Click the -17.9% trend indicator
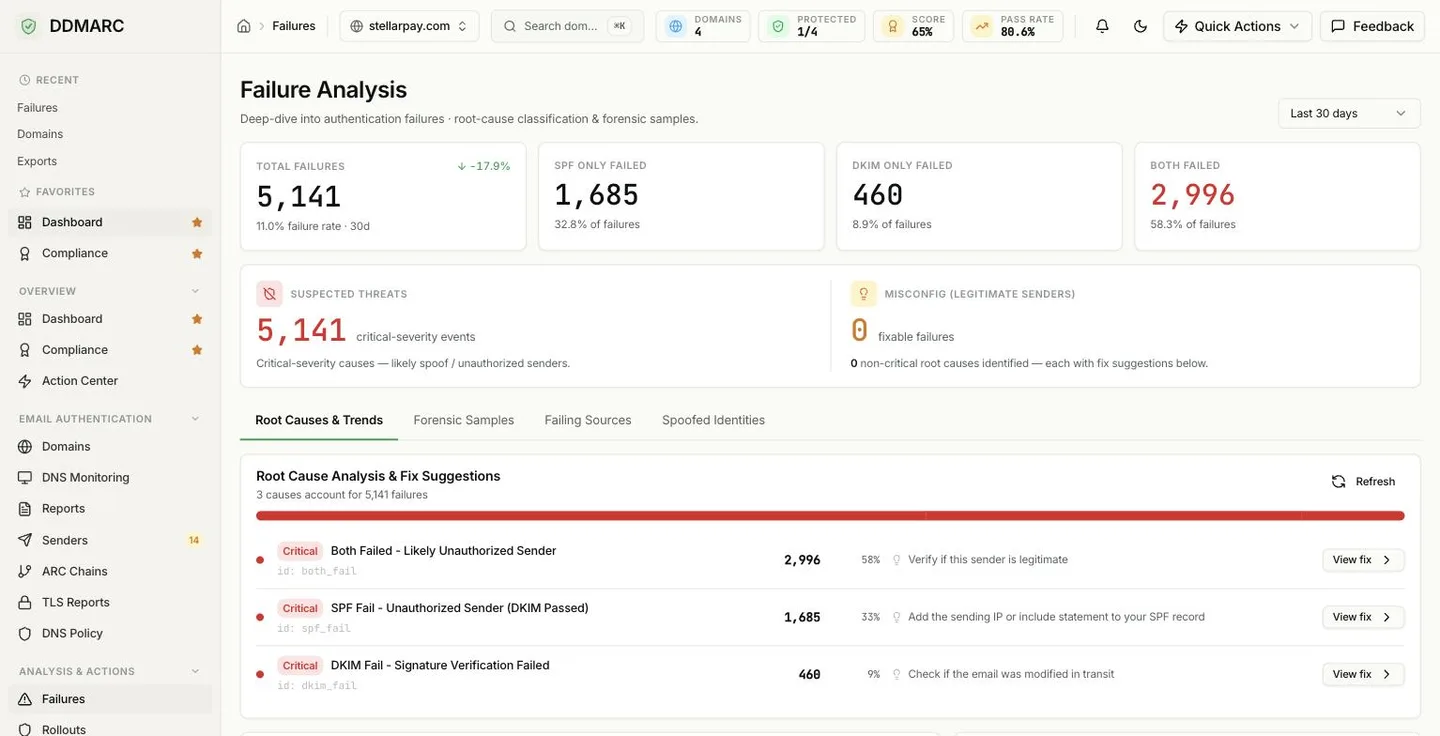Image resolution: width=1440 pixels, height=736 pixels. point(484,166)
